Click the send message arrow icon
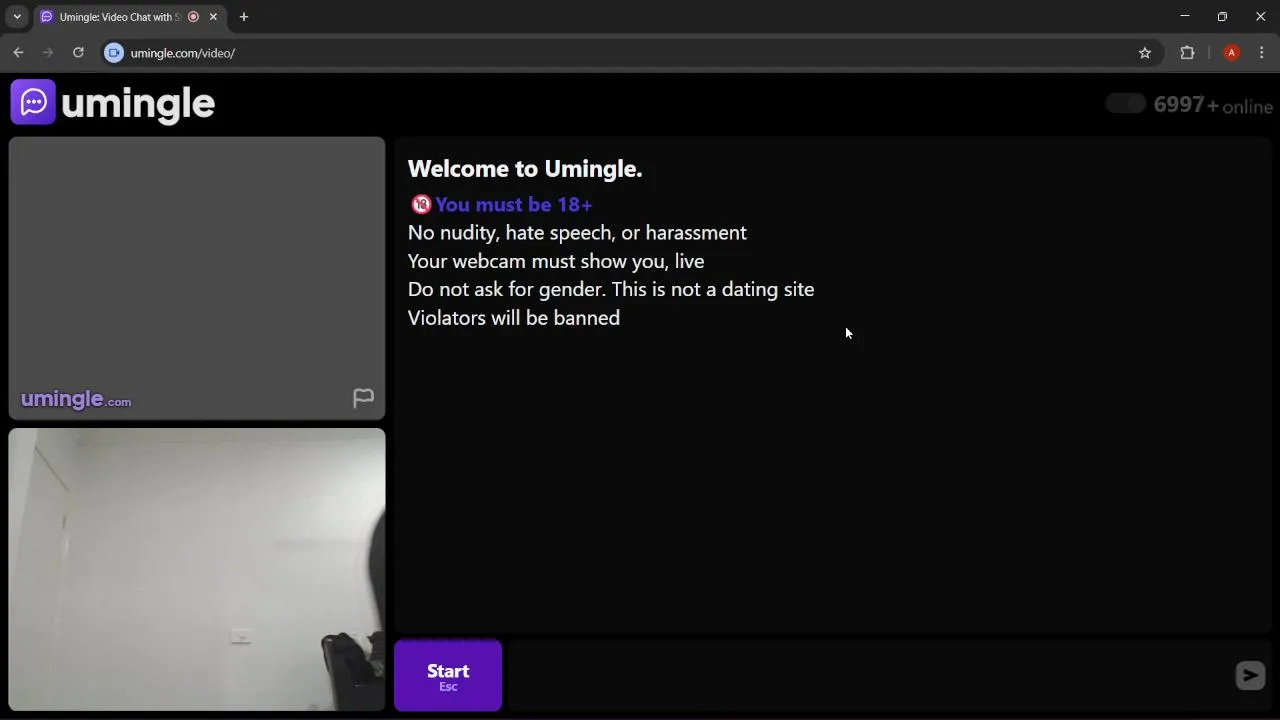 [x=1250, y=676]
